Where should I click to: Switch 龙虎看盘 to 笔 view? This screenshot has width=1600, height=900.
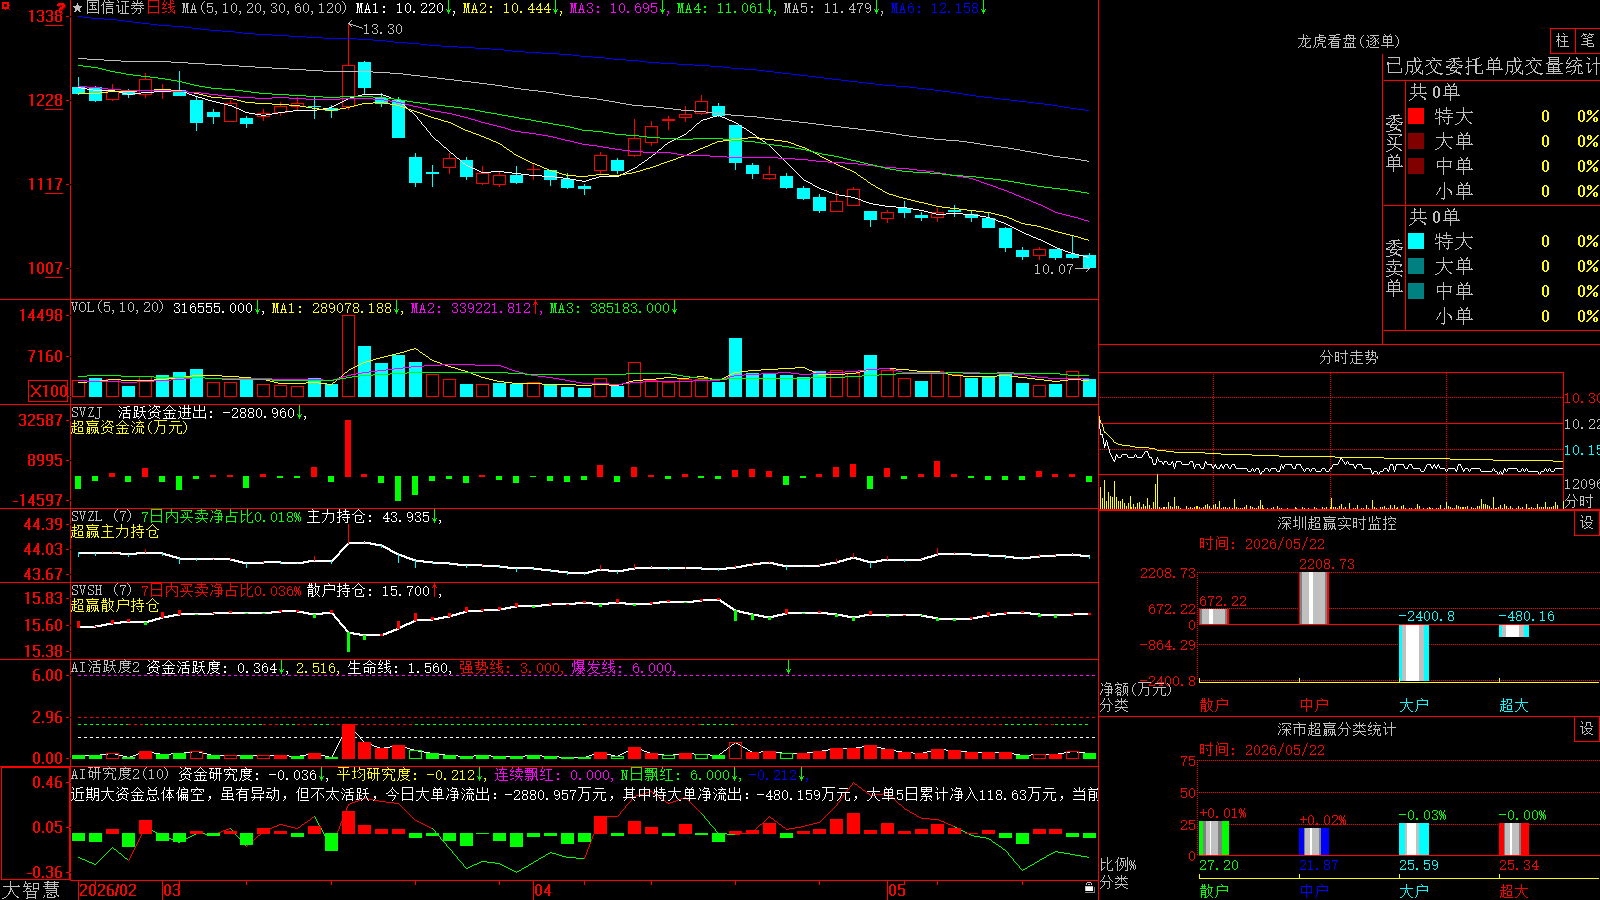click(1587, 41)
